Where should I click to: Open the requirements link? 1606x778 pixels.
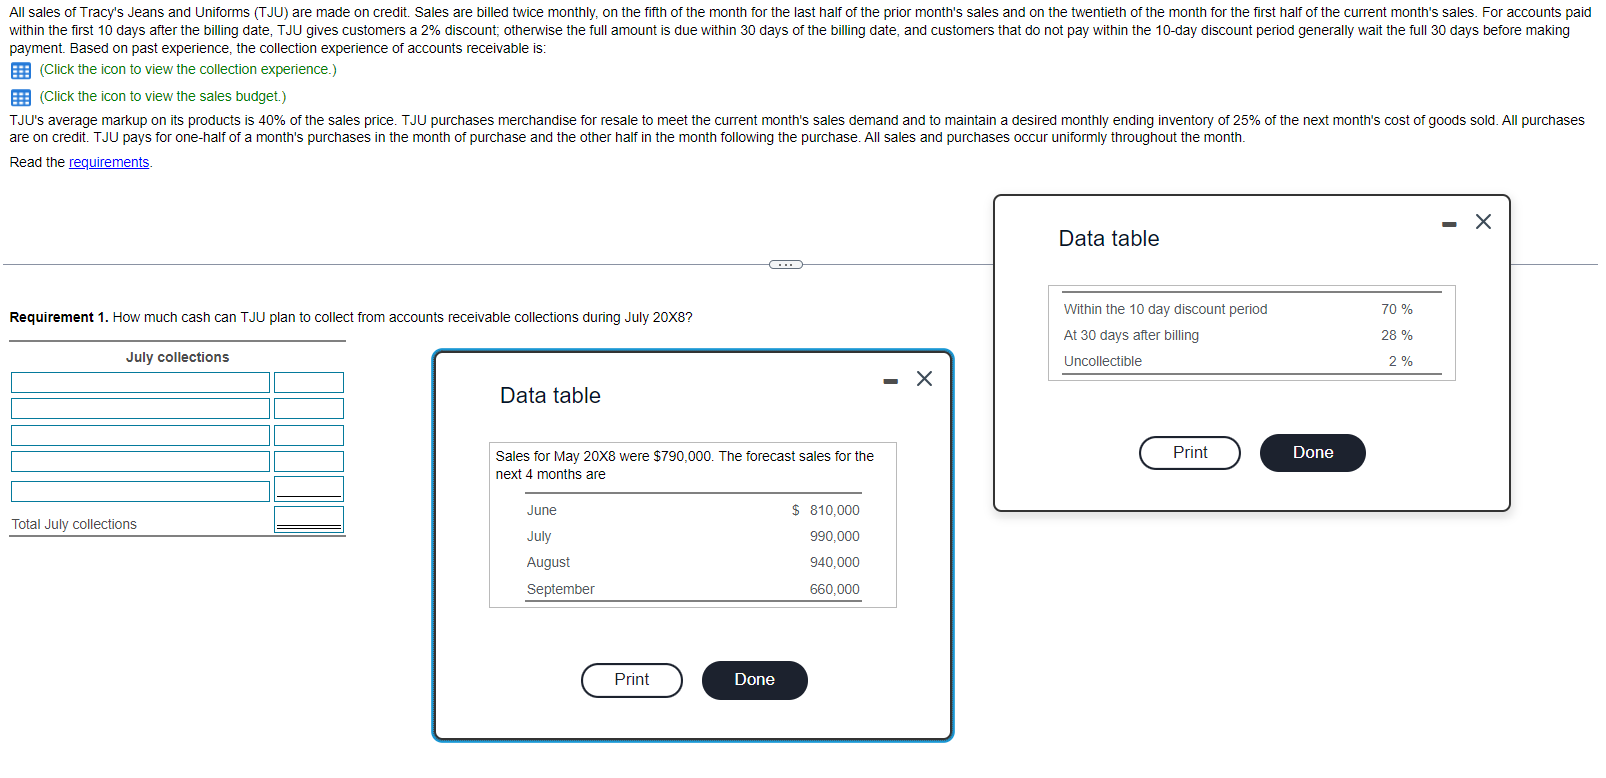click(109, 162)
